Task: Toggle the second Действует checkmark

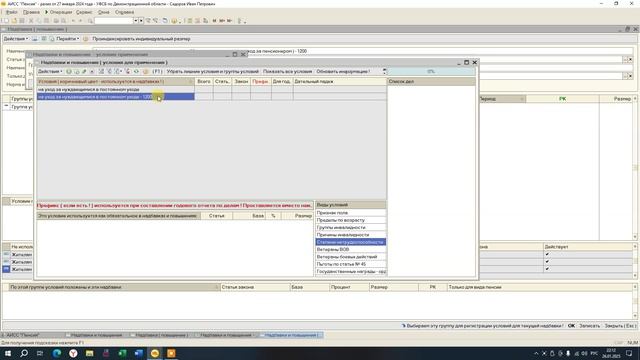Action: coord(547,262)
